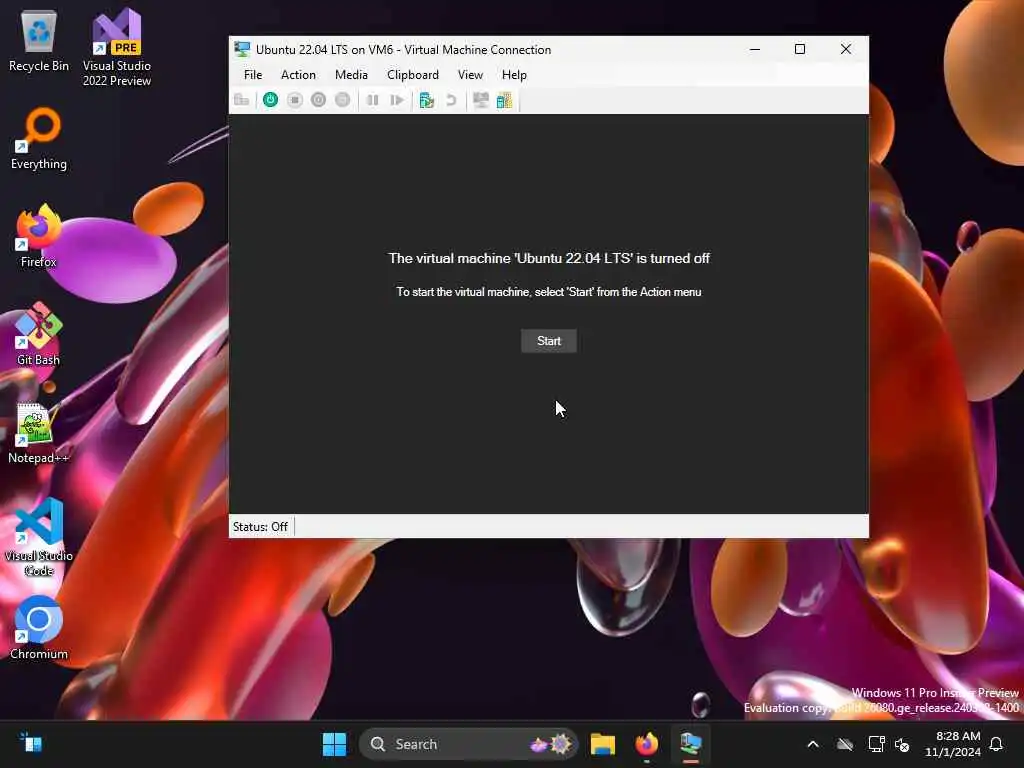Viewport: 1024px width, 768px height.
Task: Click the Share toolbar icon with colored servers
Action: click(x=504, y=100)
